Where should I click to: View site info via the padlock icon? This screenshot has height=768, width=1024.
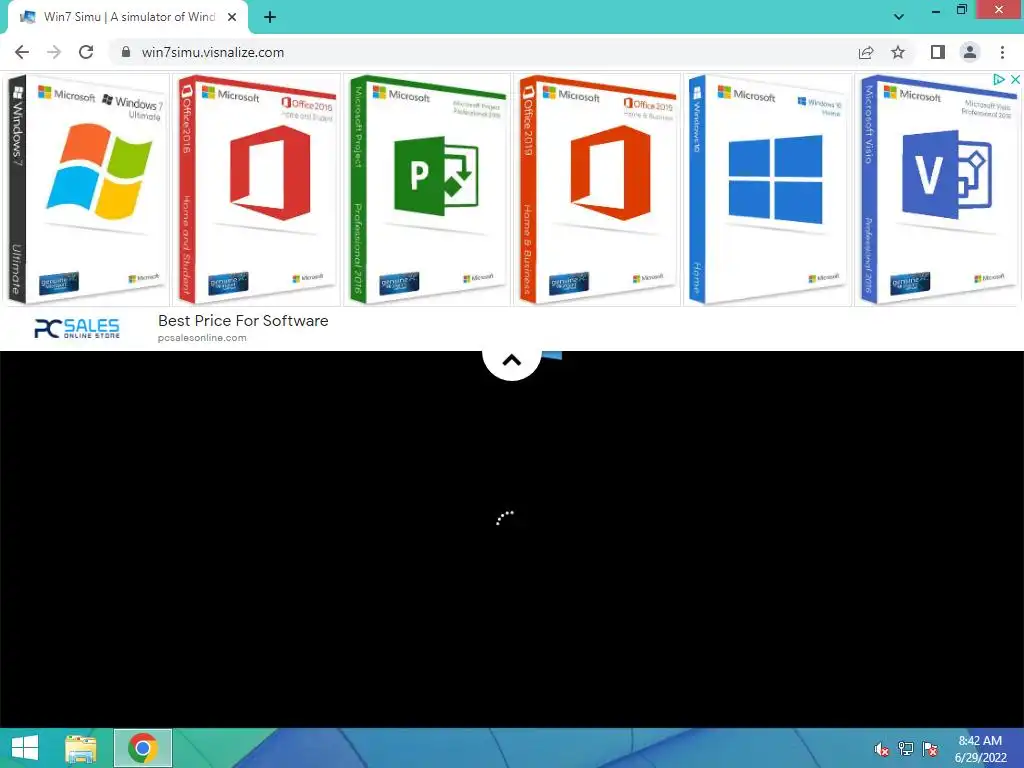click(x=126, y=52)
